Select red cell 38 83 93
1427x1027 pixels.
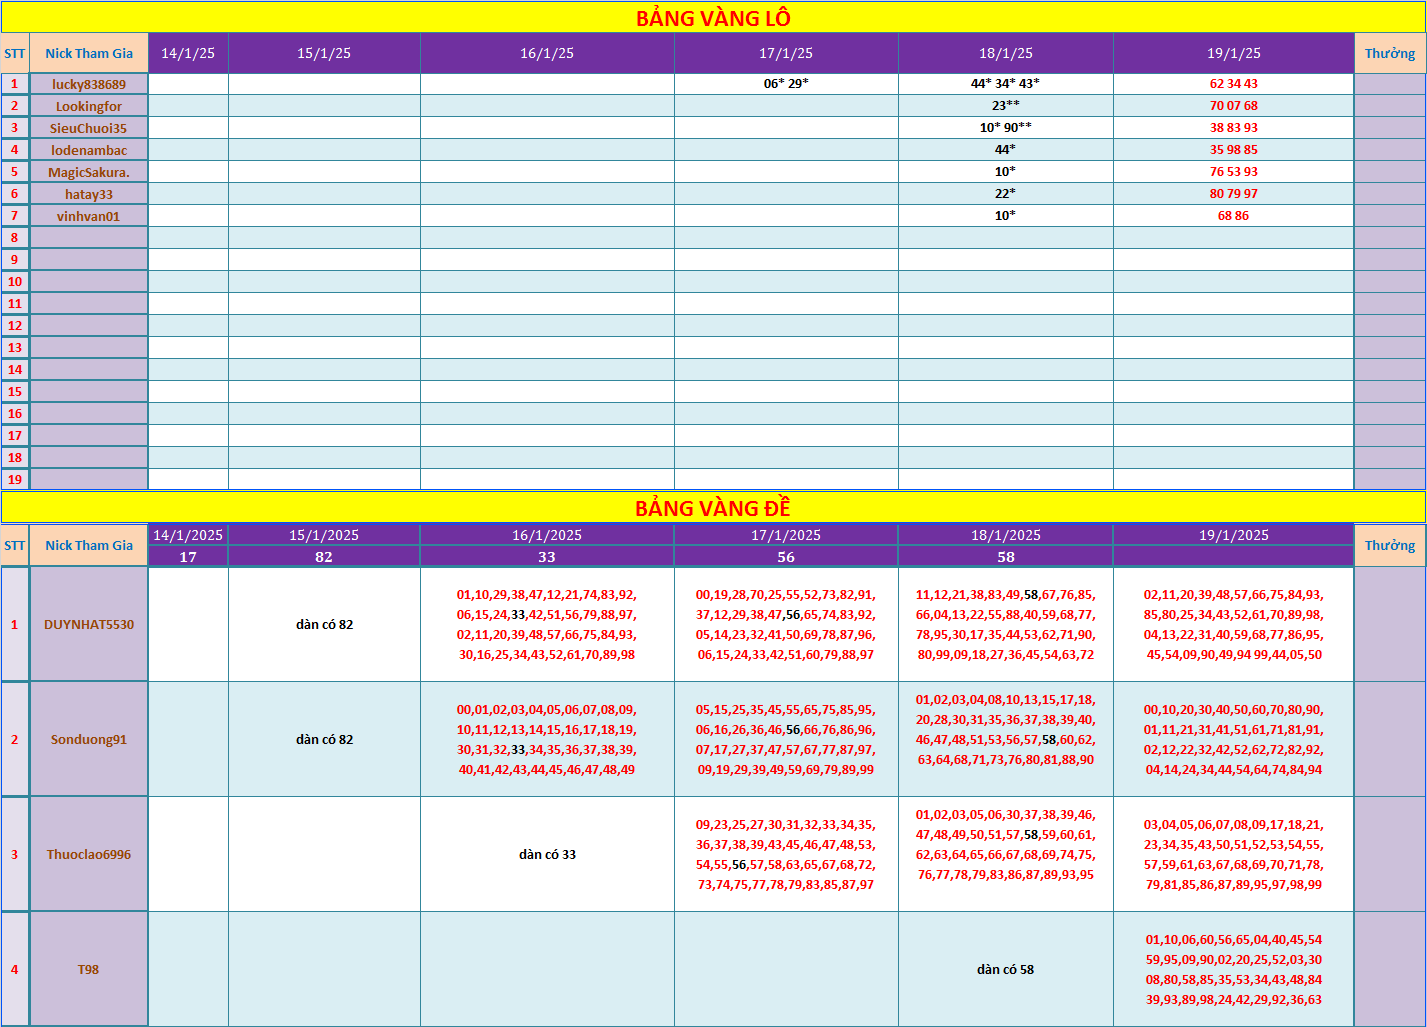click(x=1234, y=128)
